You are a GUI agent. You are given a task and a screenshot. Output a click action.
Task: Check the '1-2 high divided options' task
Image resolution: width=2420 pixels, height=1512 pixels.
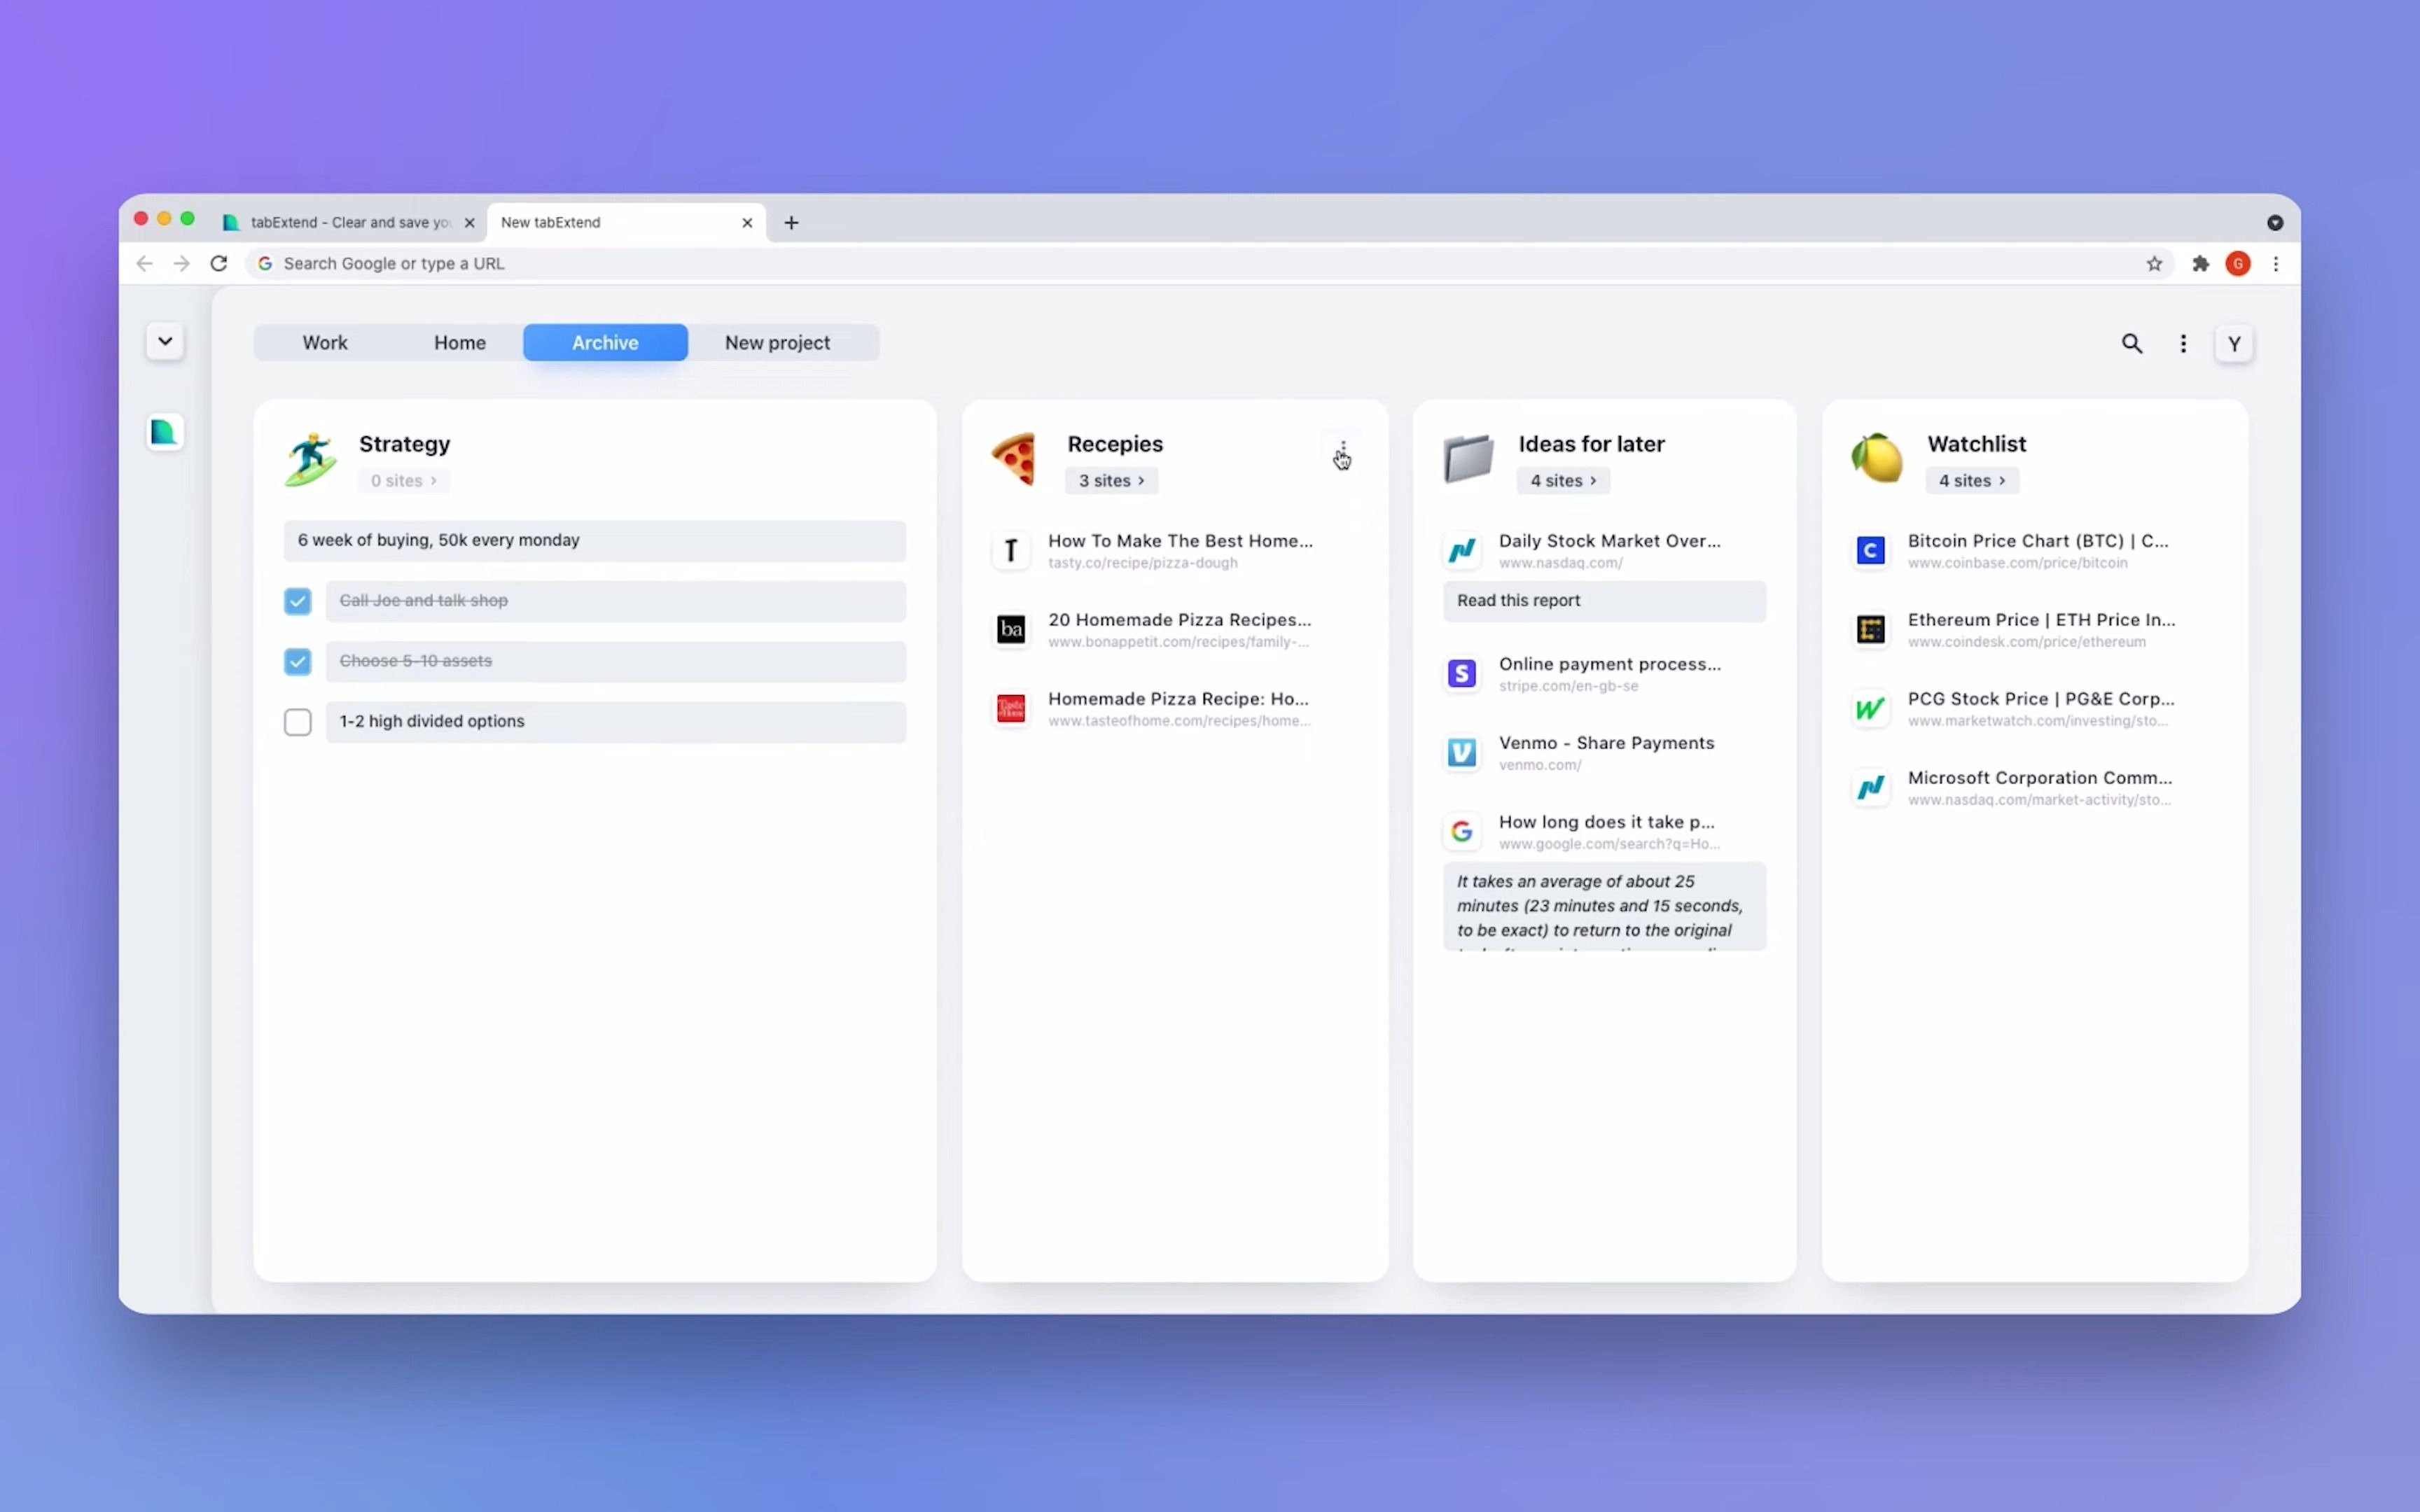pos(297,722)
